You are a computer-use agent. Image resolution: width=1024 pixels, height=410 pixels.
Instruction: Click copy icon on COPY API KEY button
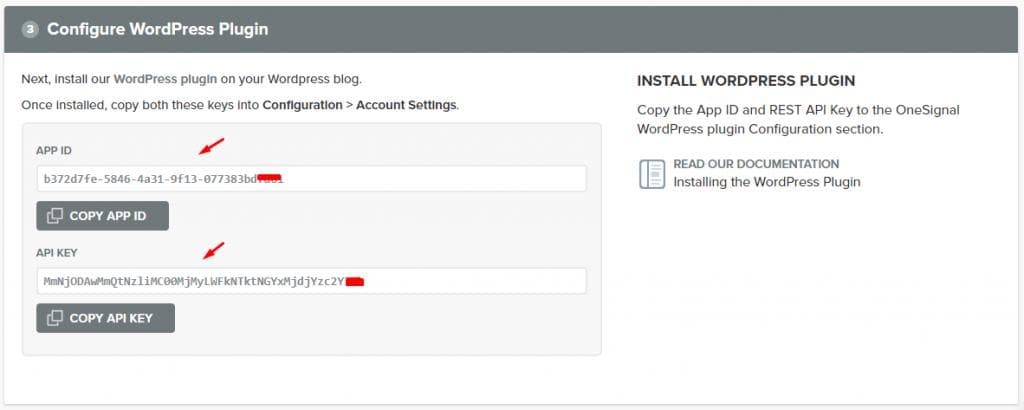(56, 318)
